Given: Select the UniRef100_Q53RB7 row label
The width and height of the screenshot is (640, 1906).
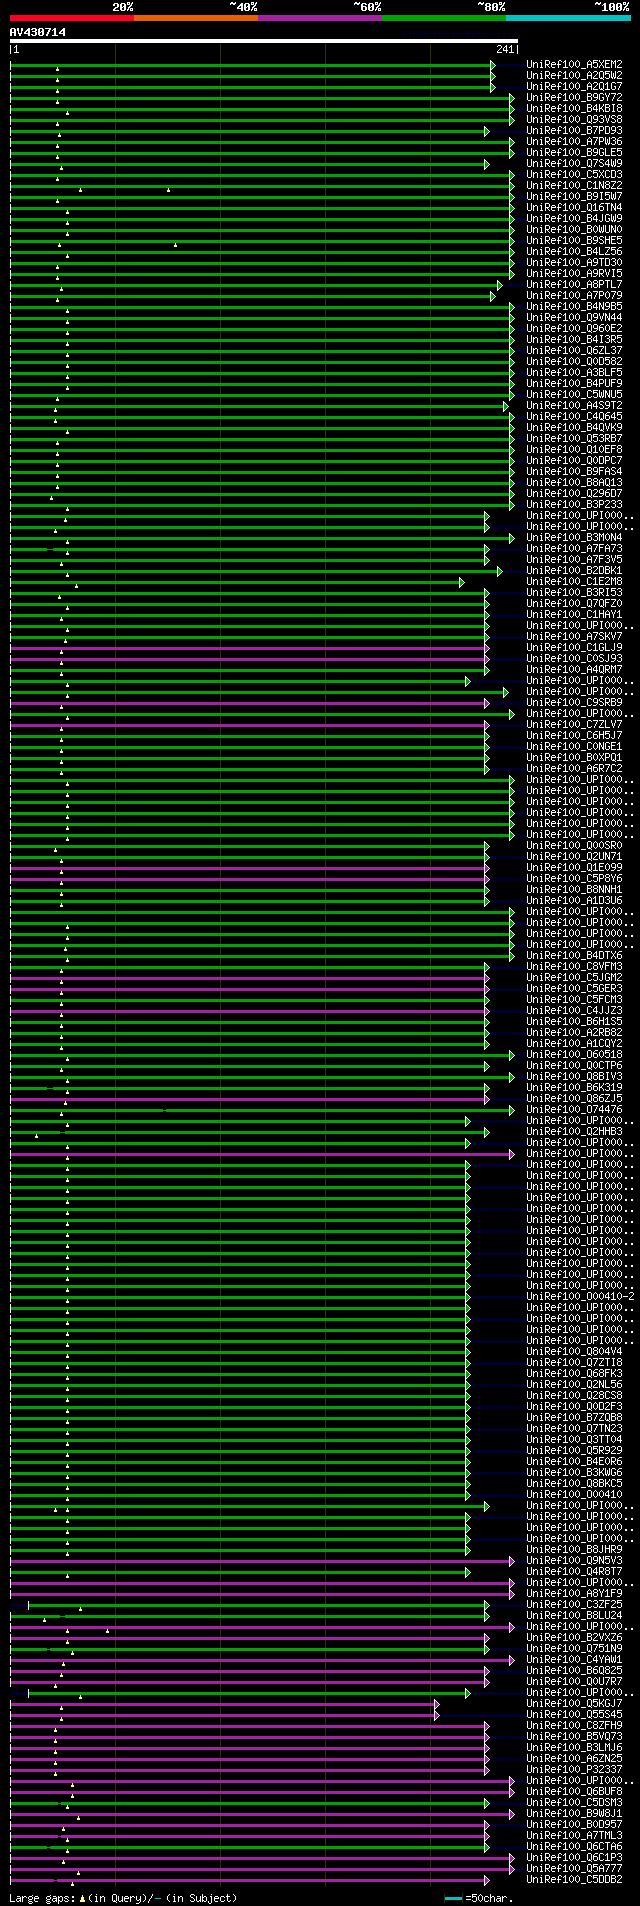Looking at the screenshot, I should (x=574, y=438).
